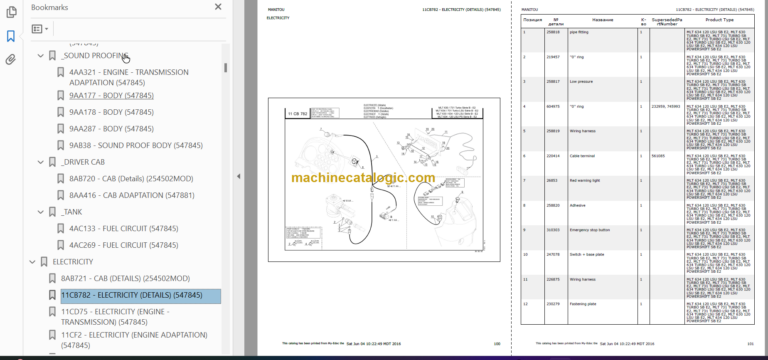Click the bookmark icon beside 11CD75 - ELECTRICITY
Screen dimensions: 768x360
[52, 312]
